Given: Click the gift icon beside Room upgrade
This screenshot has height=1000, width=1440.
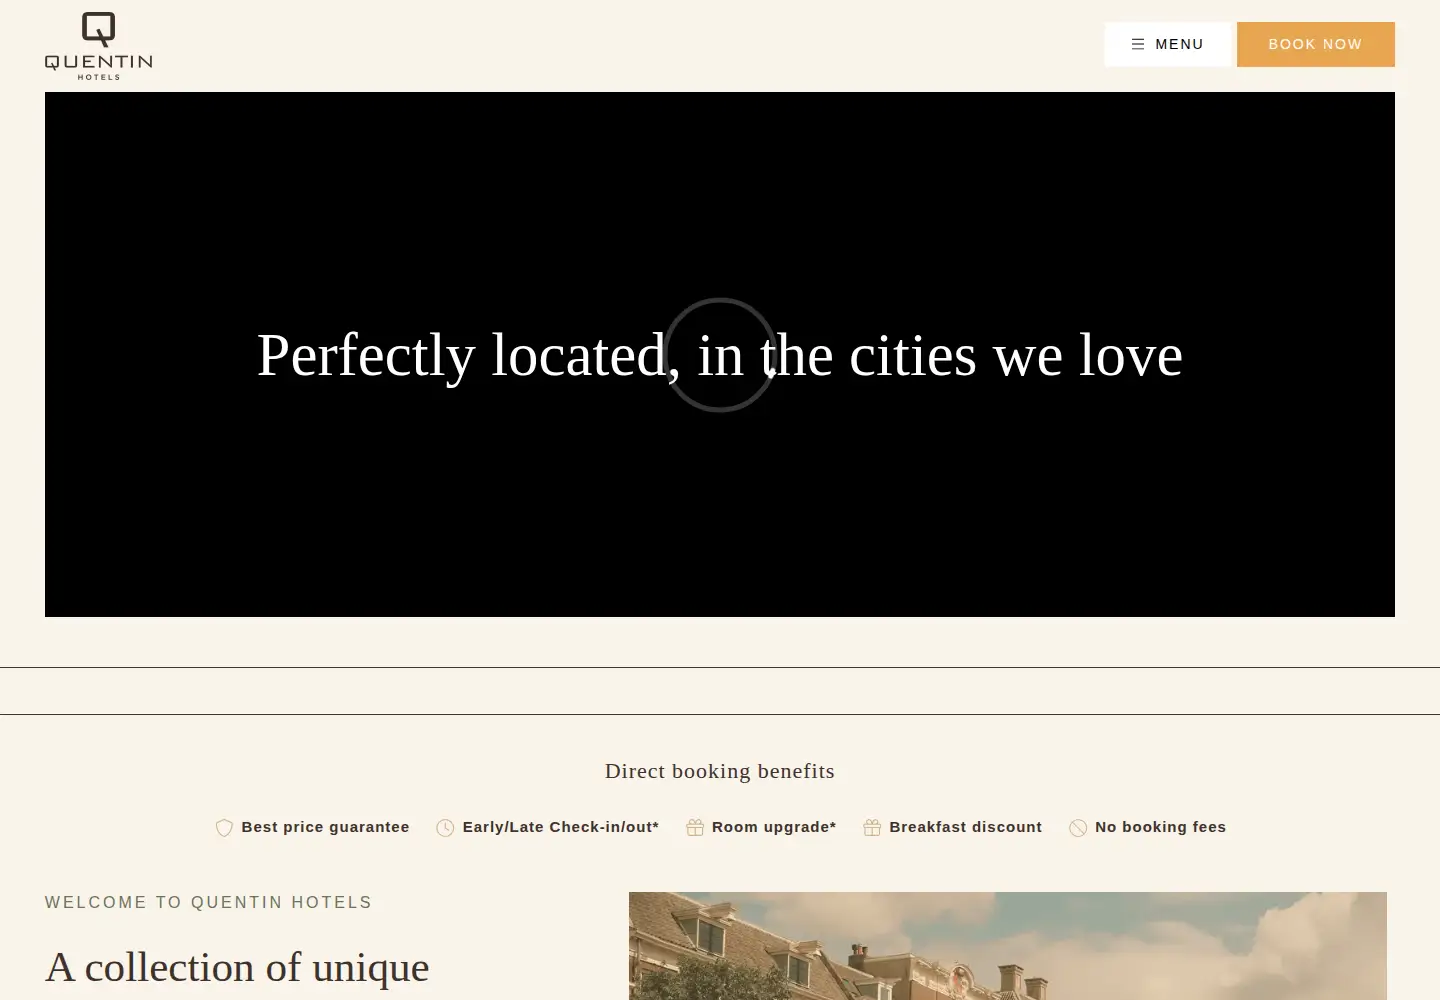Looking at the screenshot, I should coord(695,827).
